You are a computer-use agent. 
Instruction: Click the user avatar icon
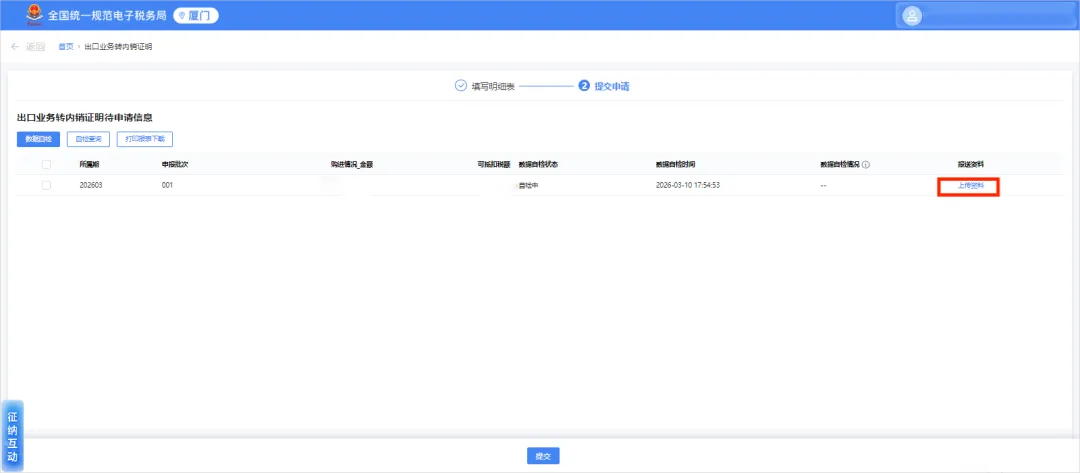(912, 16)
